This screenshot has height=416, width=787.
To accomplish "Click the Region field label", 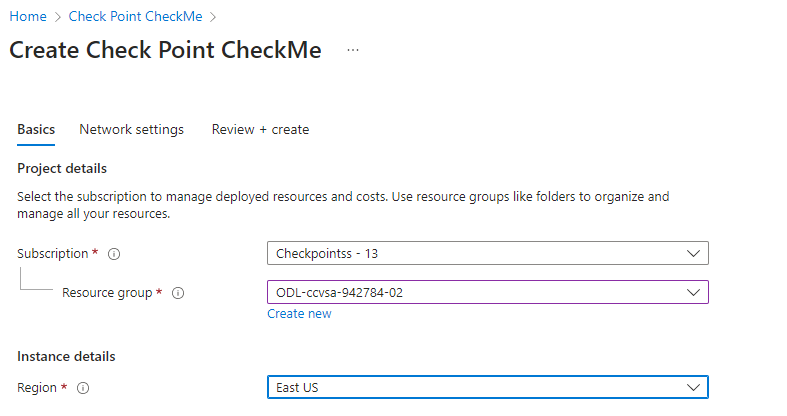I will [x=37, y=388].
